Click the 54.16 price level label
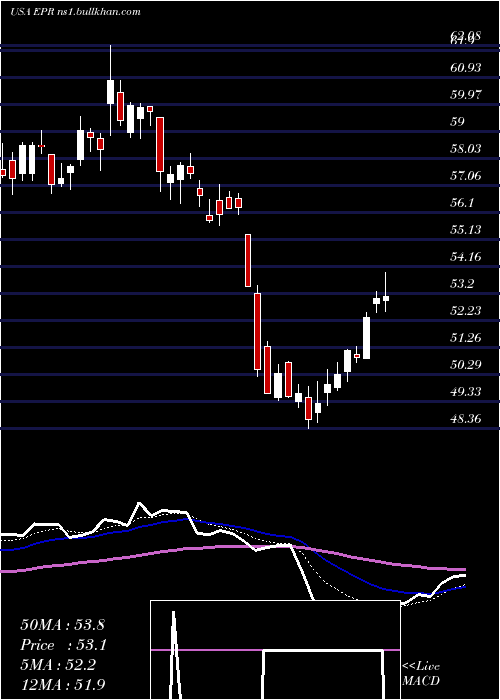This screenshot has height=700, width=500. coord(465,257)
